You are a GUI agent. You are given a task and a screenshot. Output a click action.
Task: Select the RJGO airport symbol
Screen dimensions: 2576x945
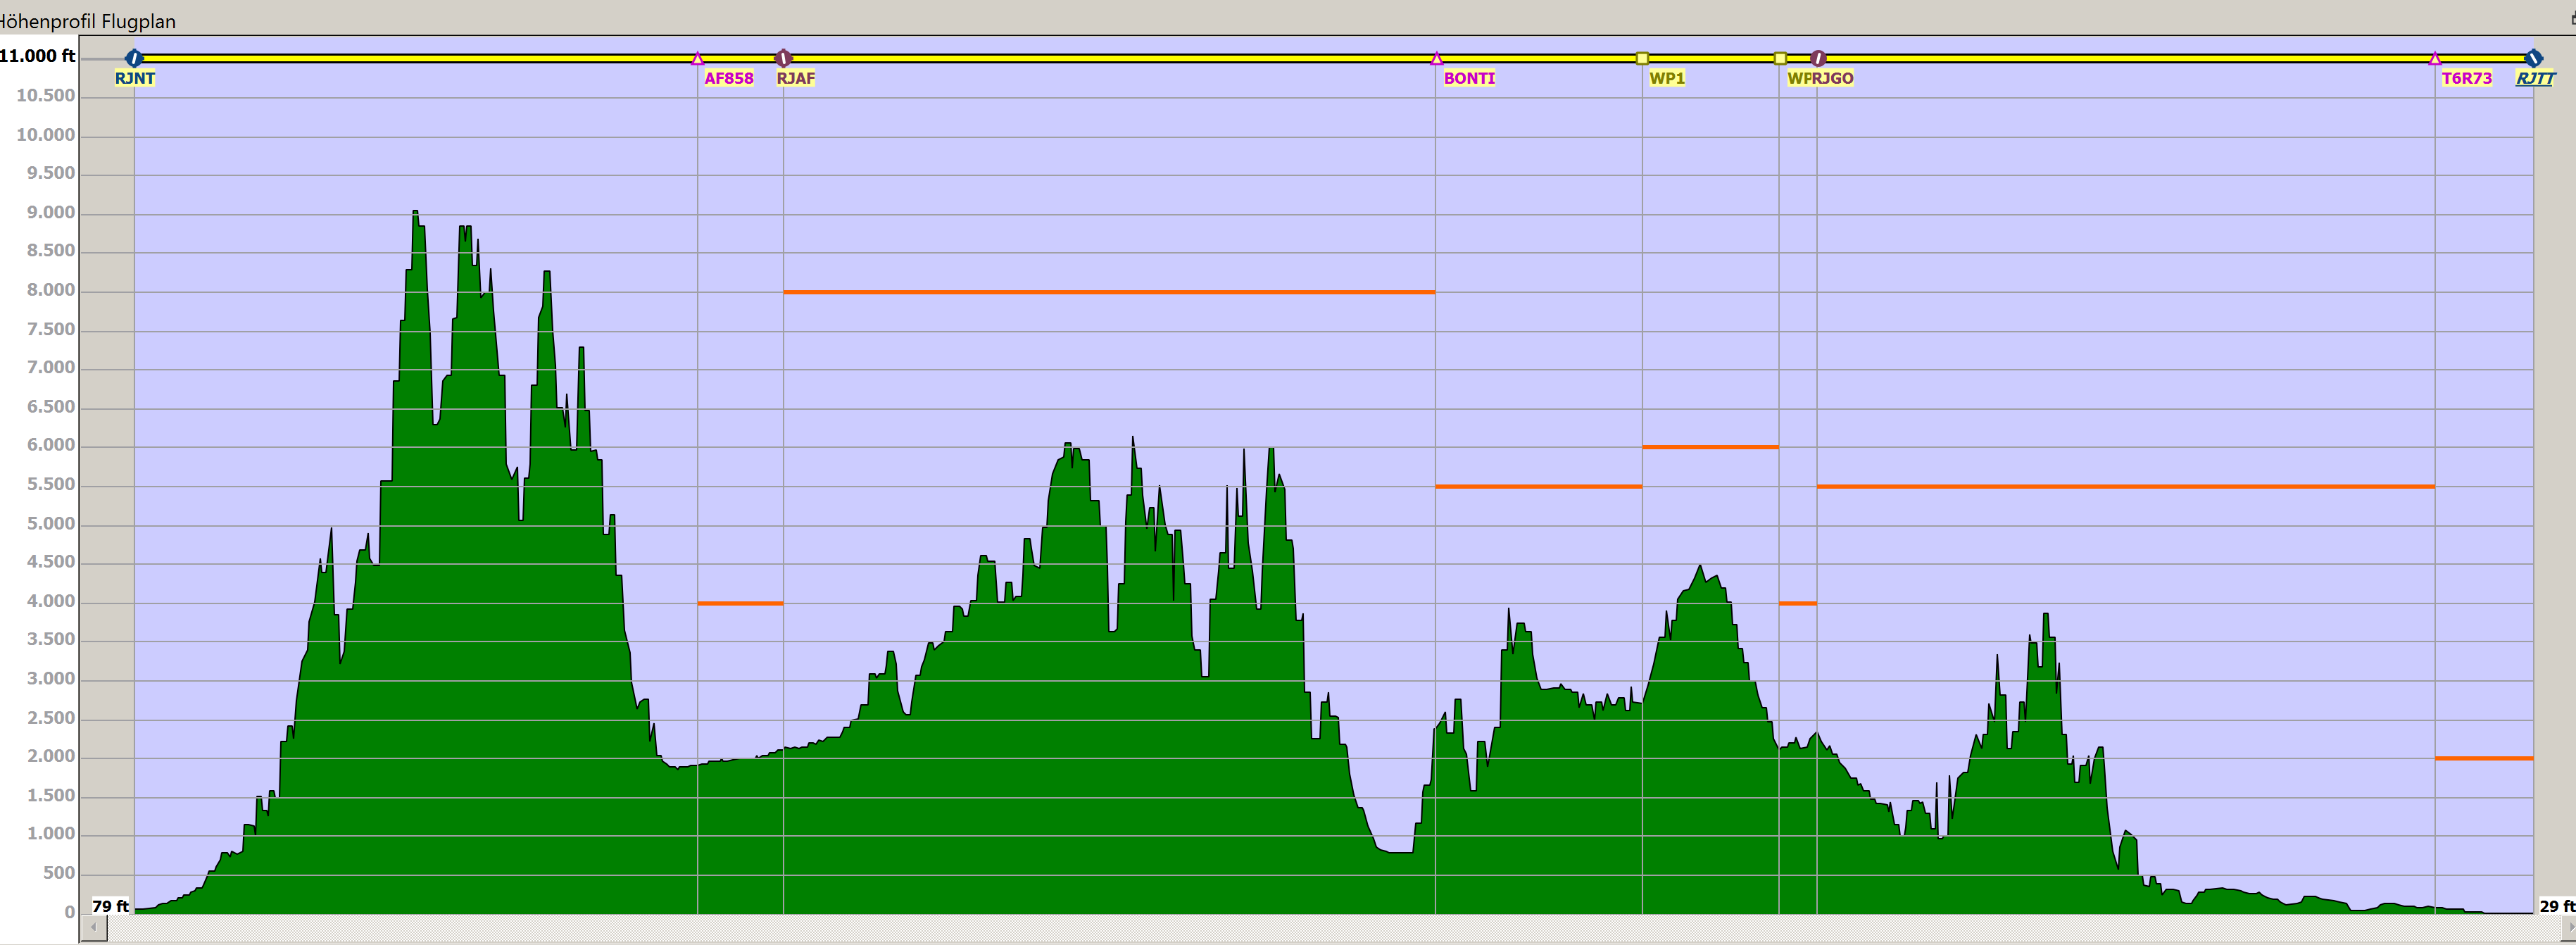click(x=1818, y=58)
